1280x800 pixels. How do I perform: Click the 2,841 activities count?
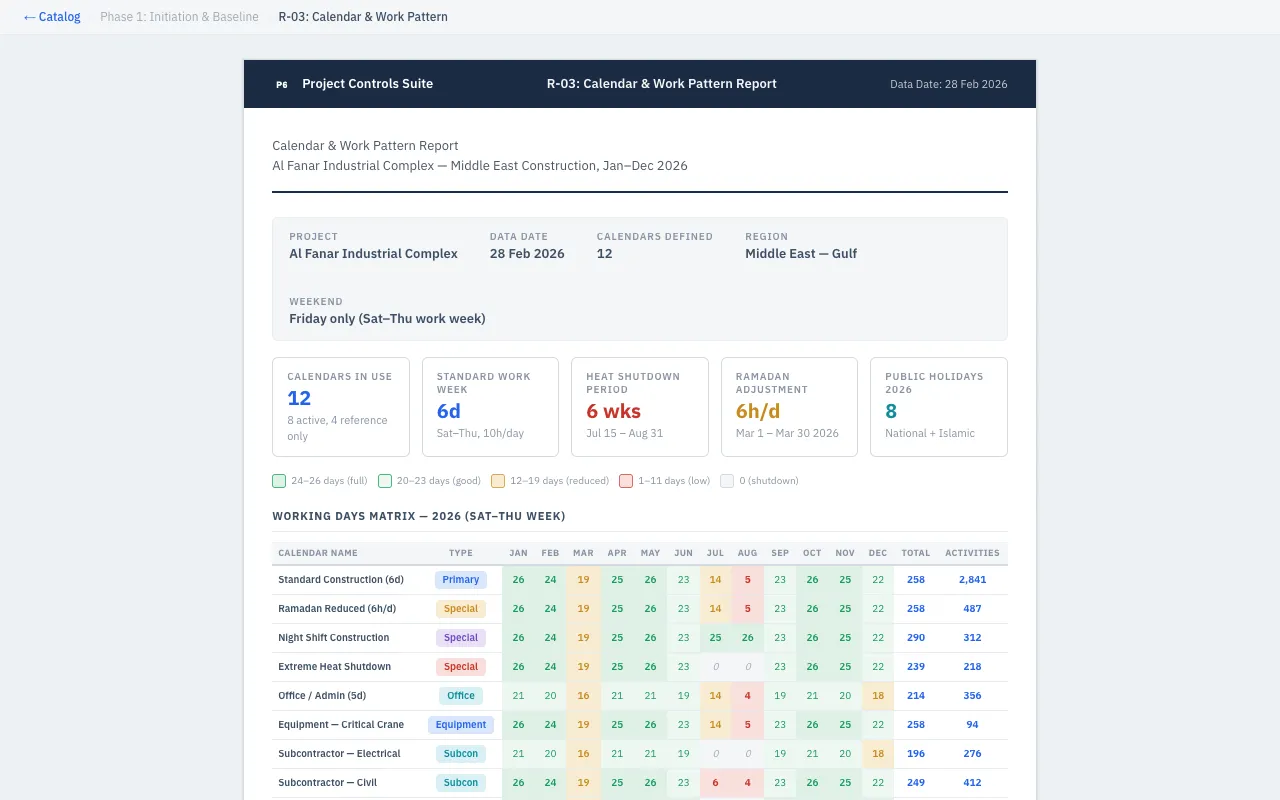pos(972,580)
